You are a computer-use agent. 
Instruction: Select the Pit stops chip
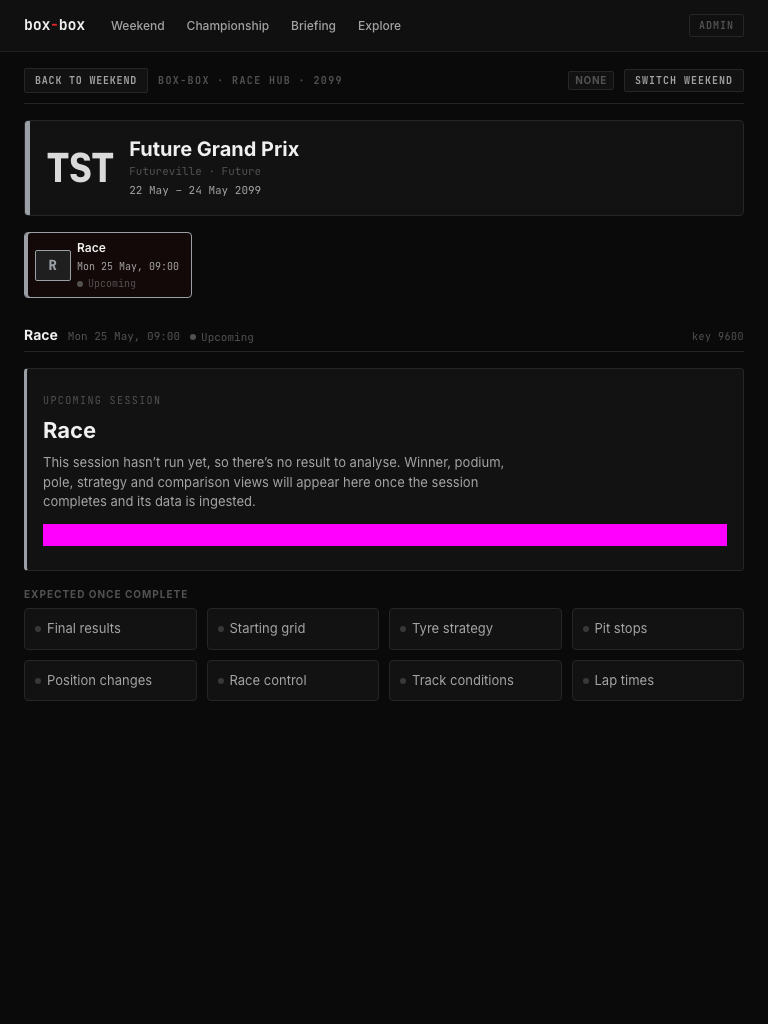pos(658,629)
